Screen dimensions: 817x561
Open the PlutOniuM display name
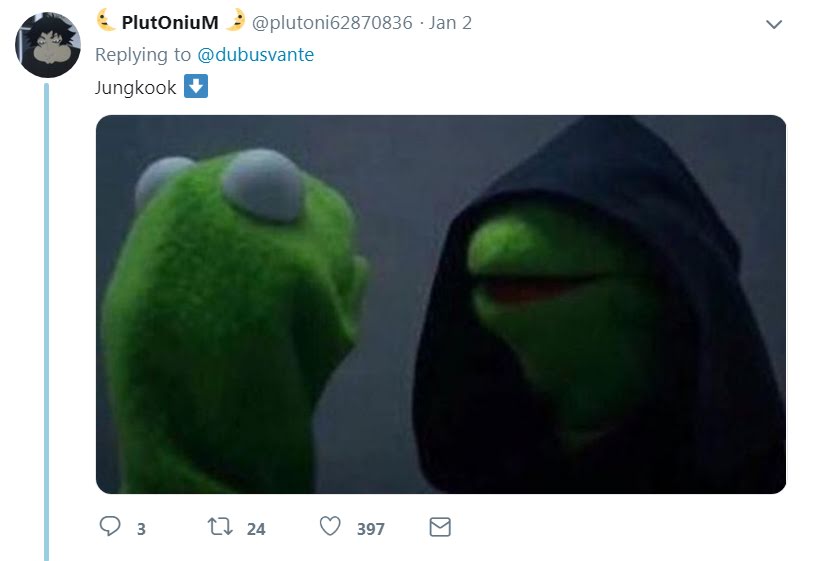coord(170,22)
